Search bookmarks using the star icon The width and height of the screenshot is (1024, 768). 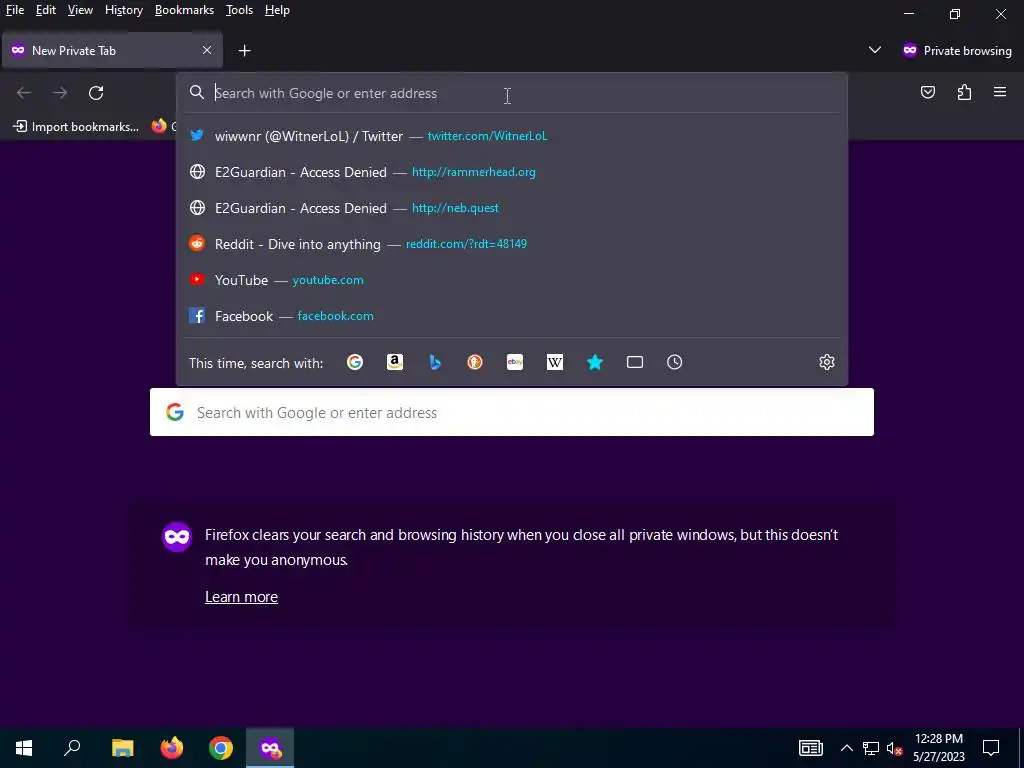click(595, 362)
